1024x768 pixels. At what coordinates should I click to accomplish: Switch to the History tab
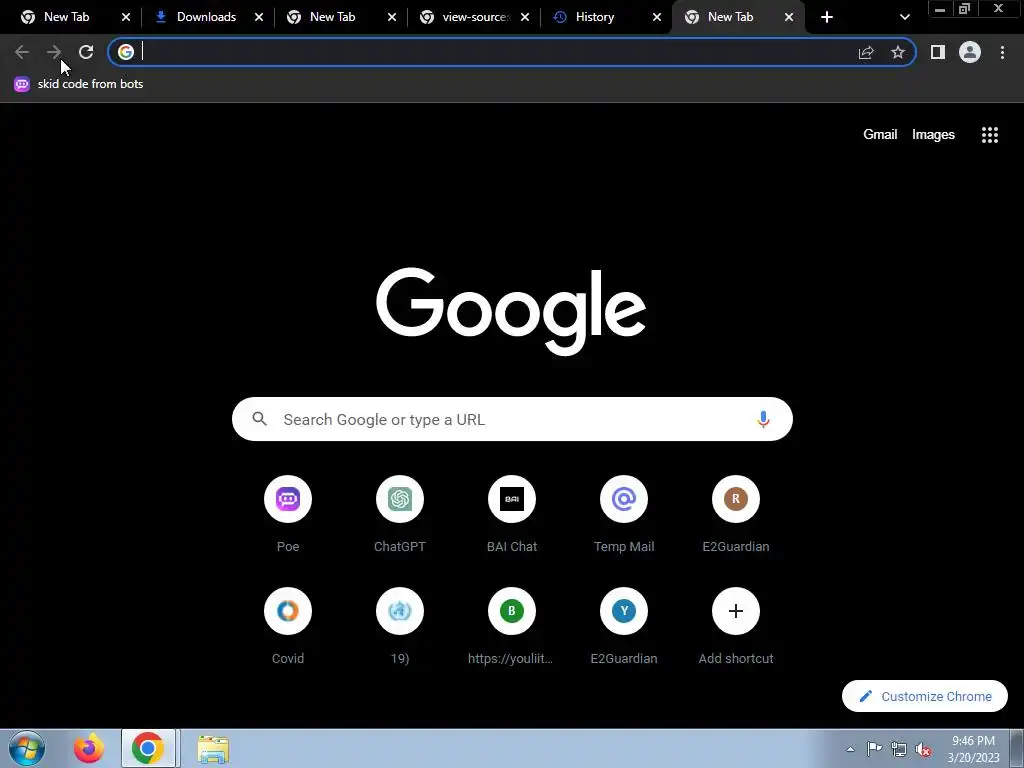pyautogui.click(x=595, y=17)
